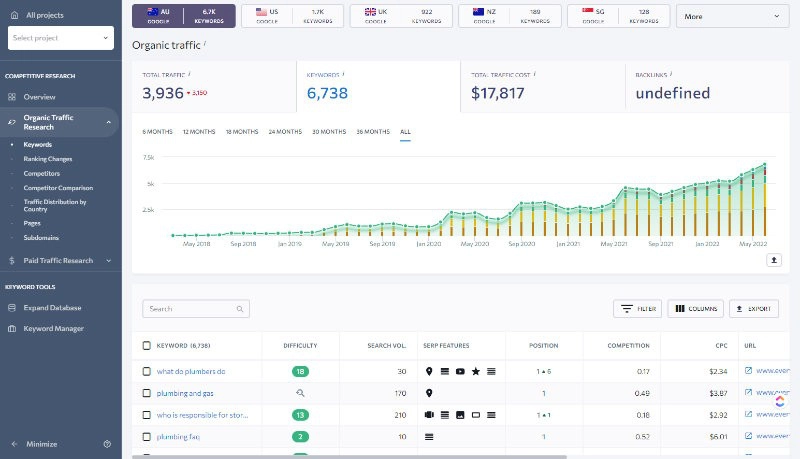Viewport: 800px width, 459px height.
Task: Switch to the UK Google tab
Action: 401,16
